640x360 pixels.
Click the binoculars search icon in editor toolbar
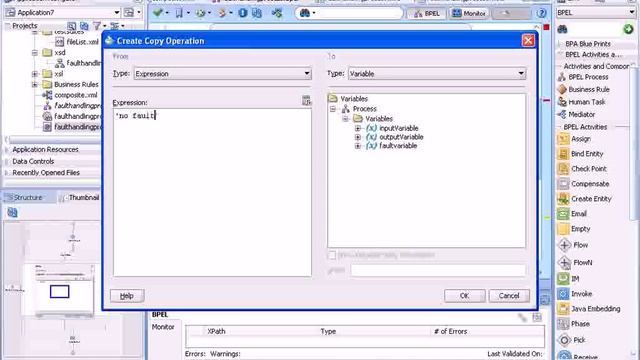click(304, 13)
